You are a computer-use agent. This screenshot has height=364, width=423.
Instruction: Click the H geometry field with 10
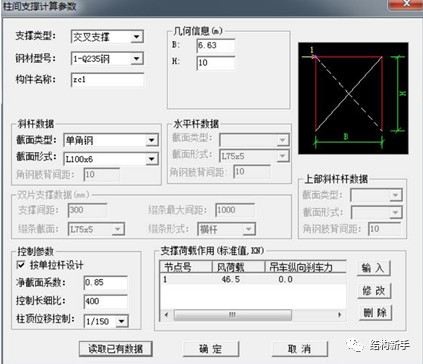pos(216,63)
